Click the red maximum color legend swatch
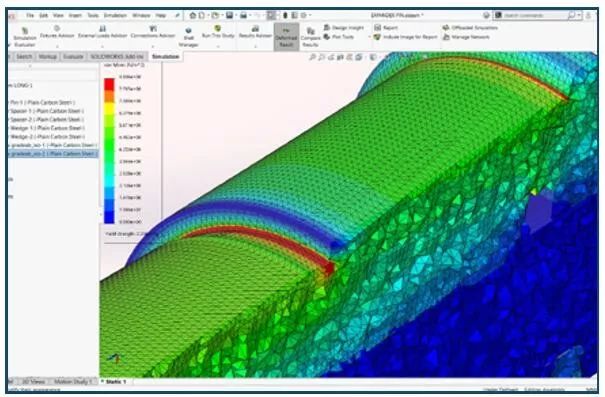 [x=109, y=84]
